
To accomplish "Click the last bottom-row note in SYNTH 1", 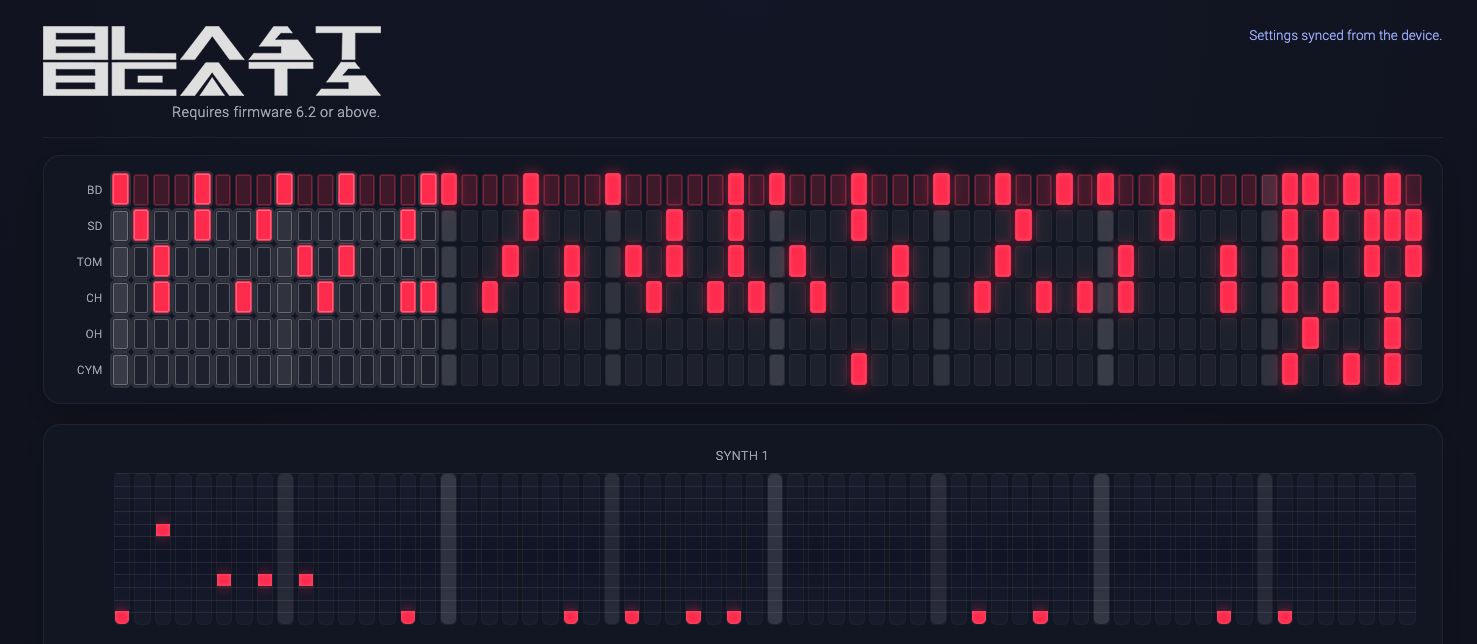I will click(x=1285, y=617).
